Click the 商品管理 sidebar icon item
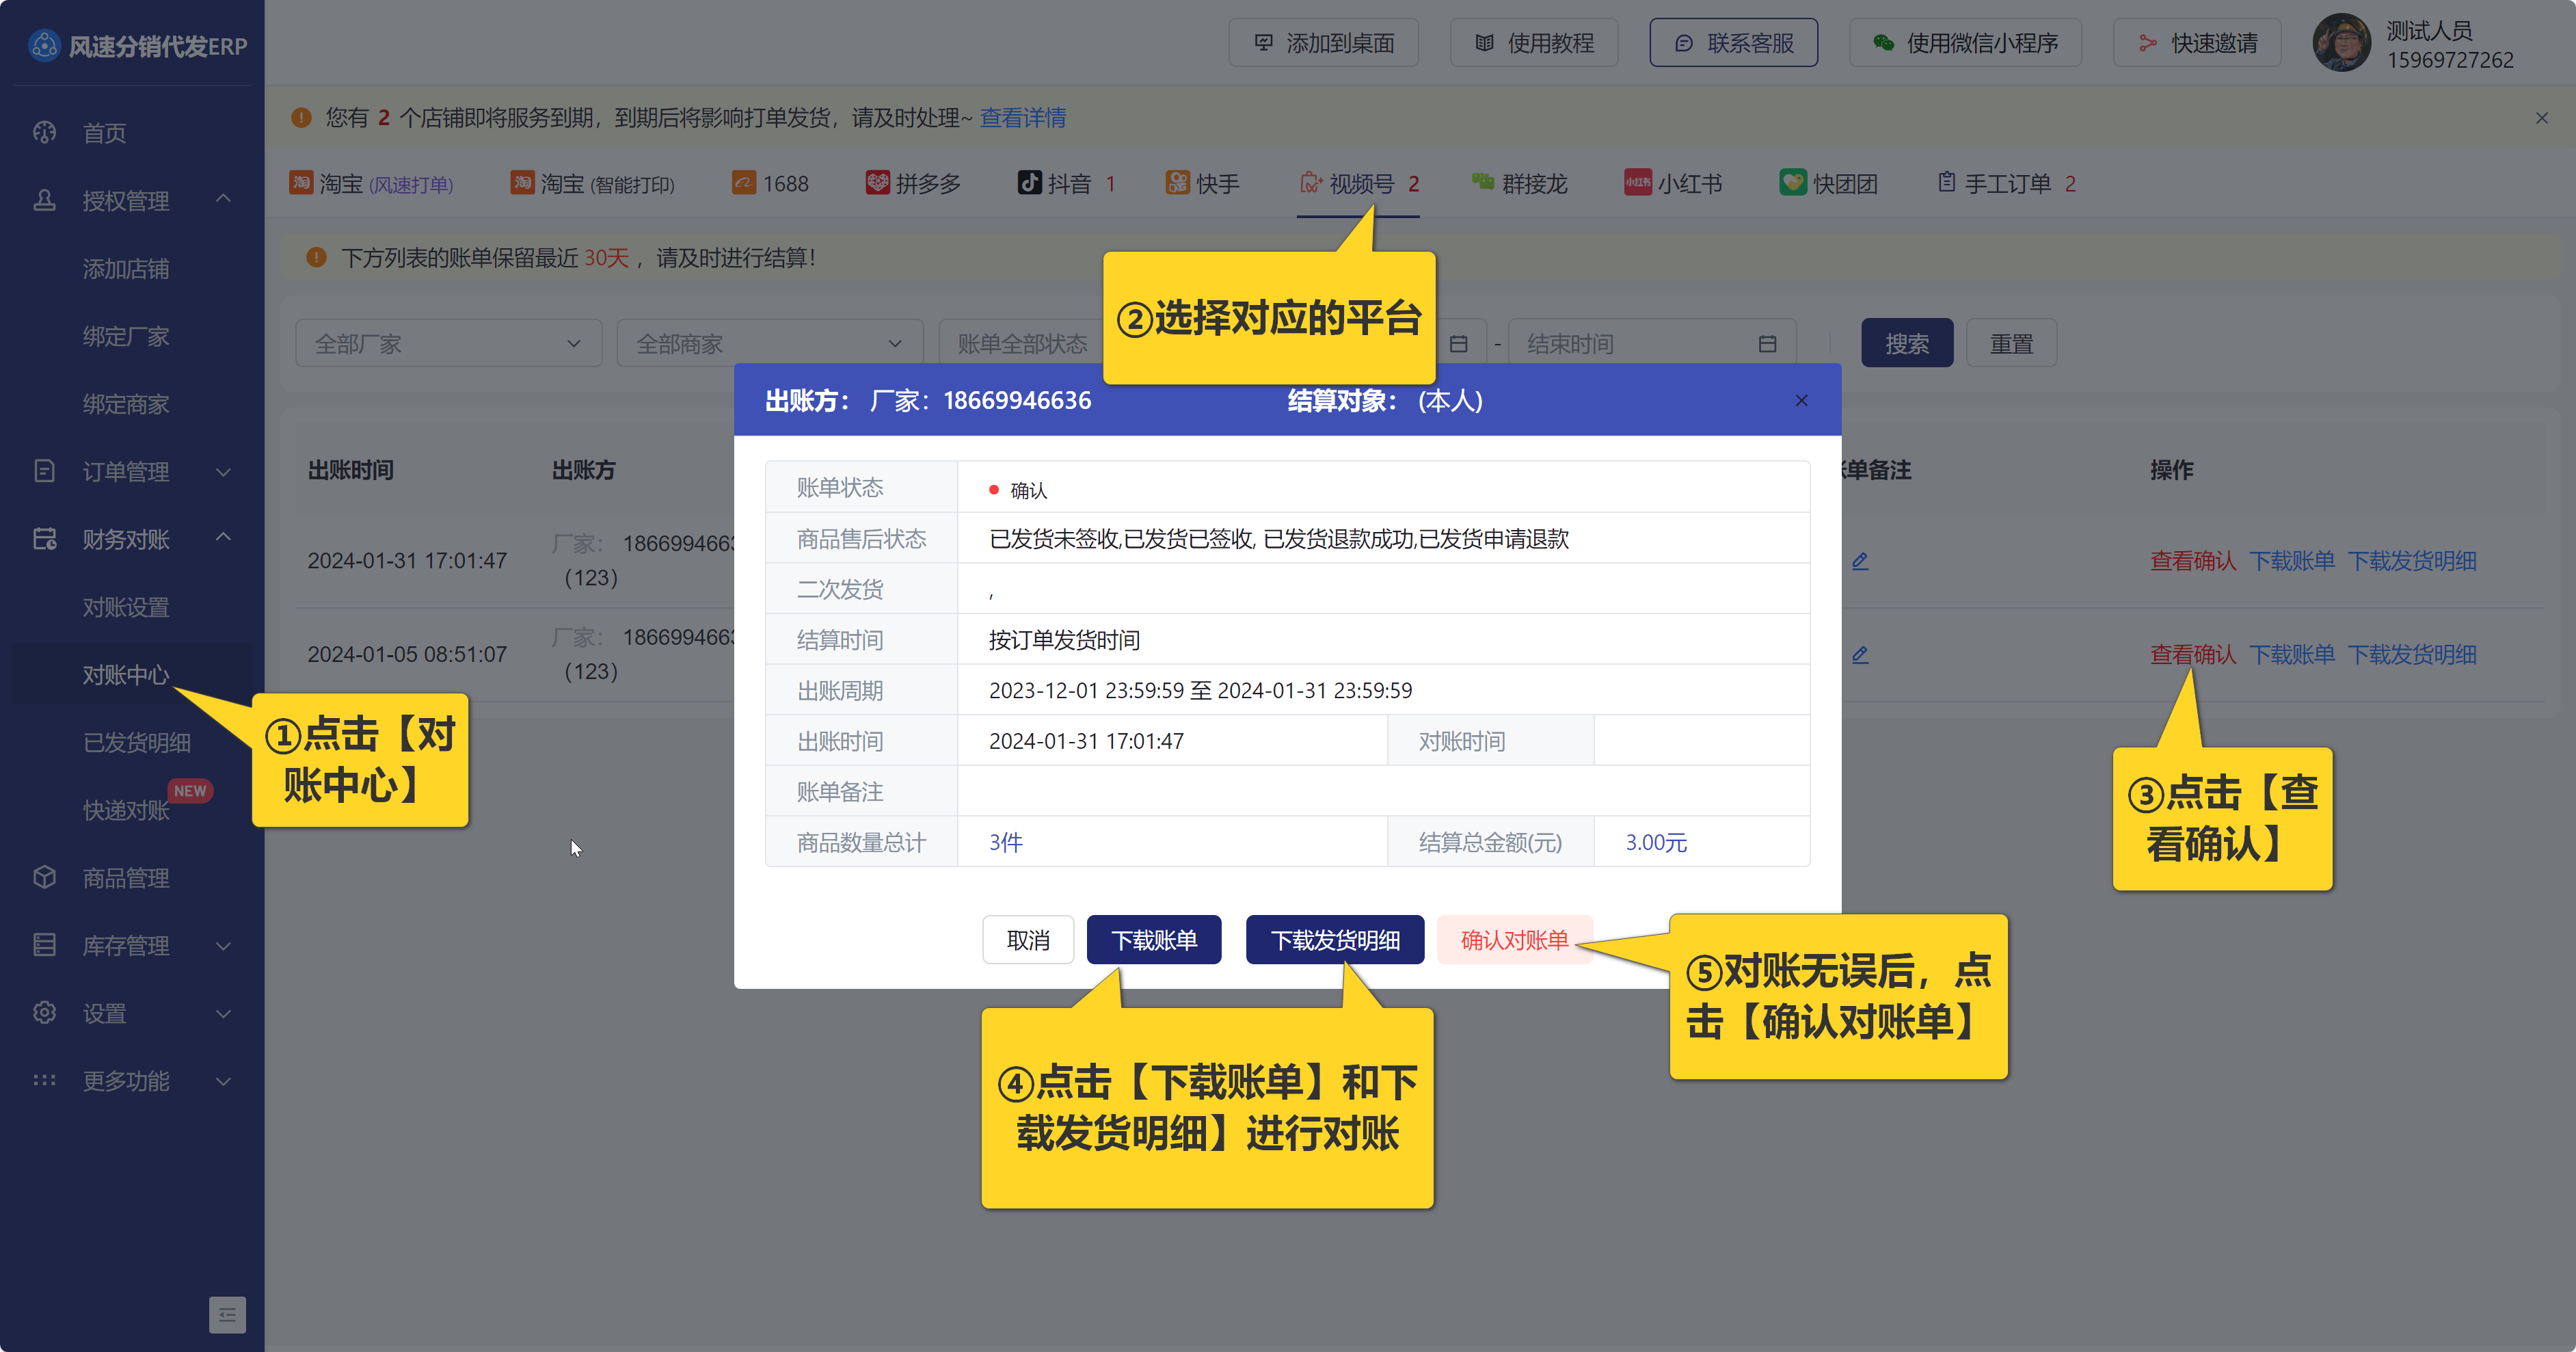The height and width of the screenshot is (1352, 2576). point(45,878)
